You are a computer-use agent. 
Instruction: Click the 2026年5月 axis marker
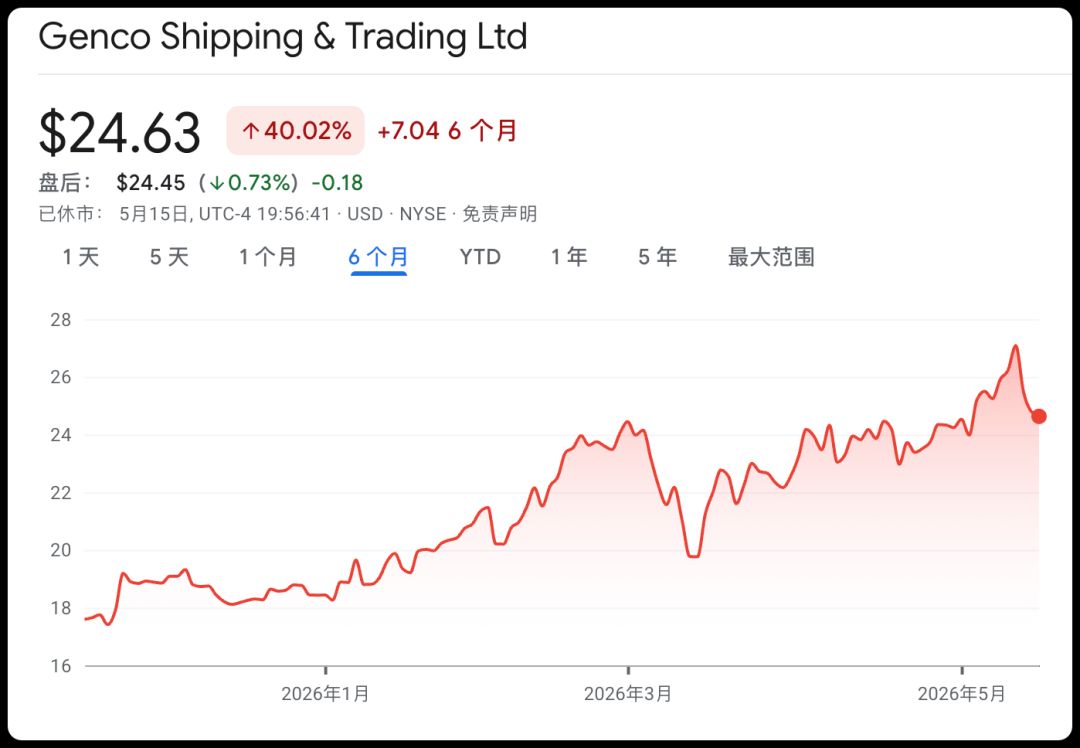click(x=962, y=694)
